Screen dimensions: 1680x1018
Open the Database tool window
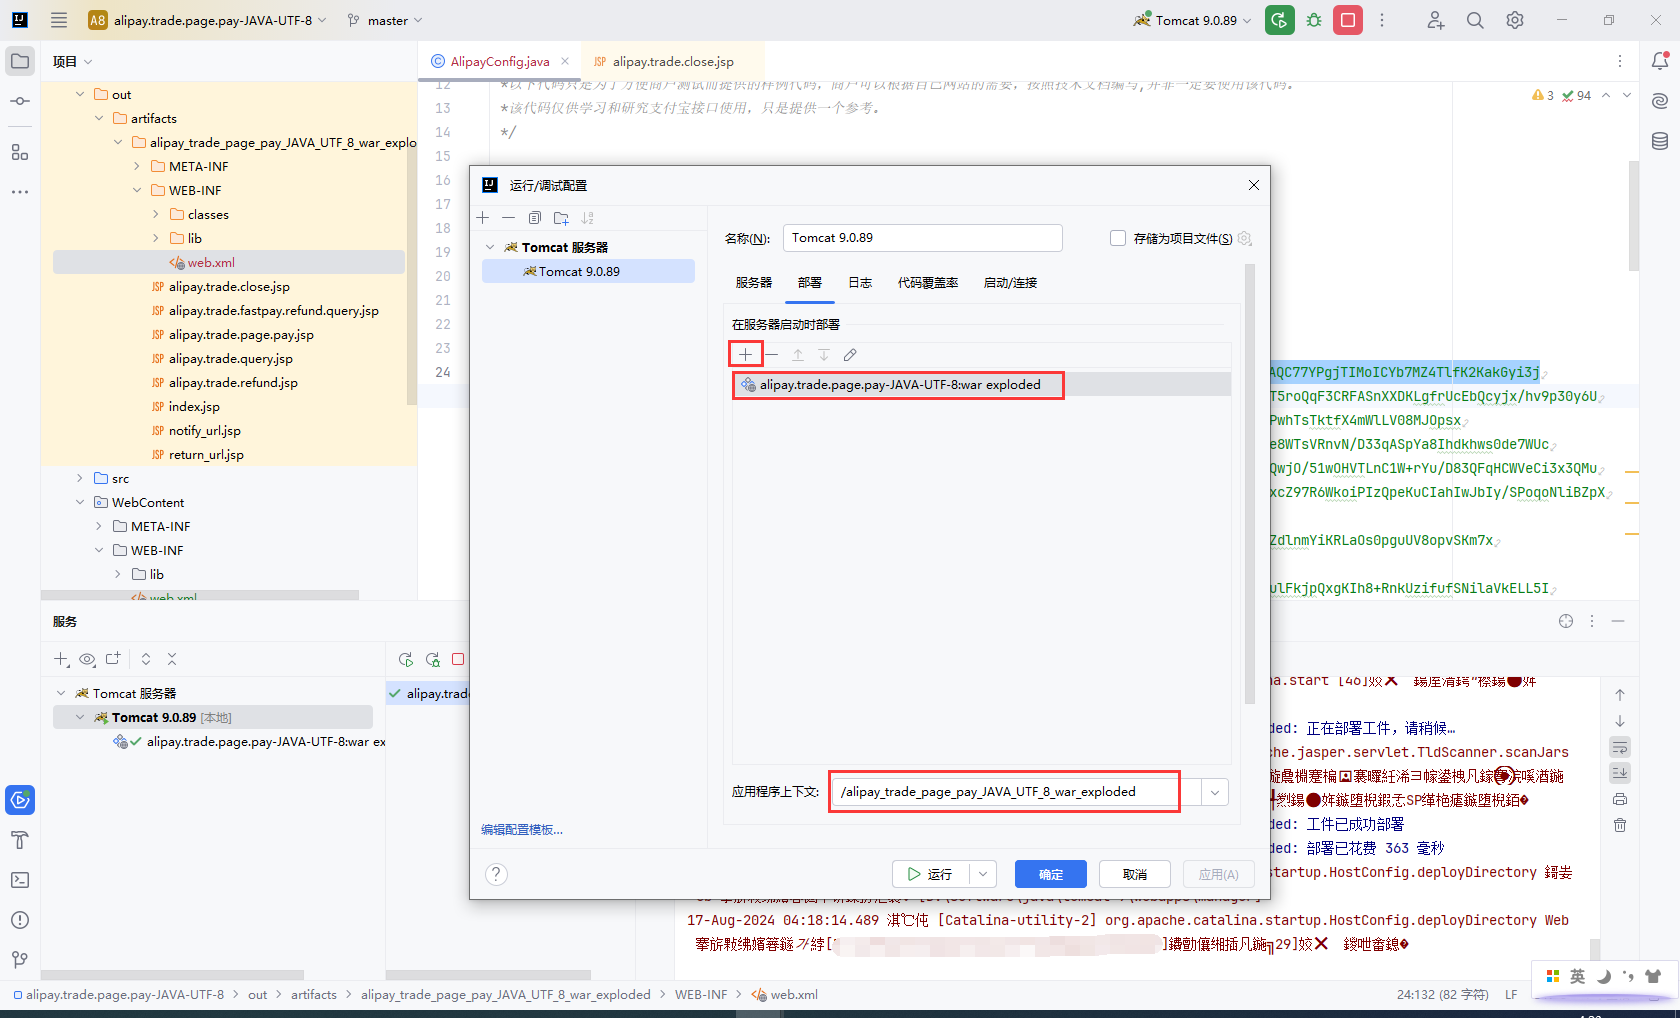click(x=1660, y=141)
